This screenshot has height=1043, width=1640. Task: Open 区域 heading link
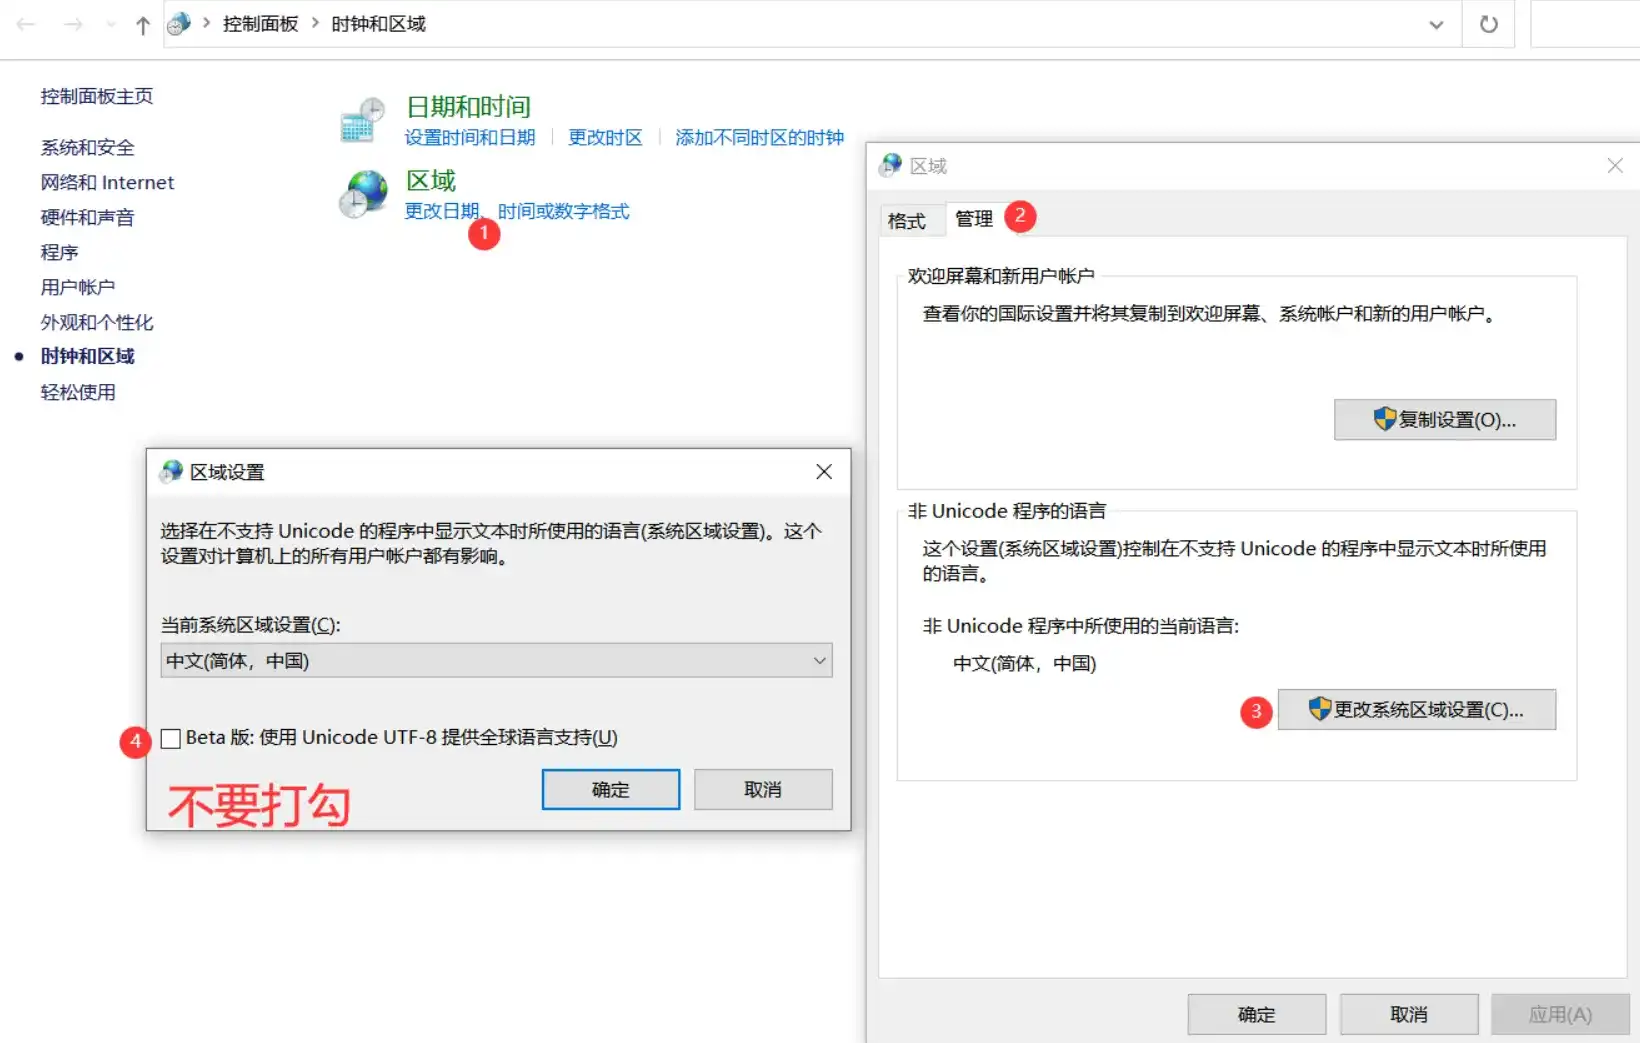(431, 180)
